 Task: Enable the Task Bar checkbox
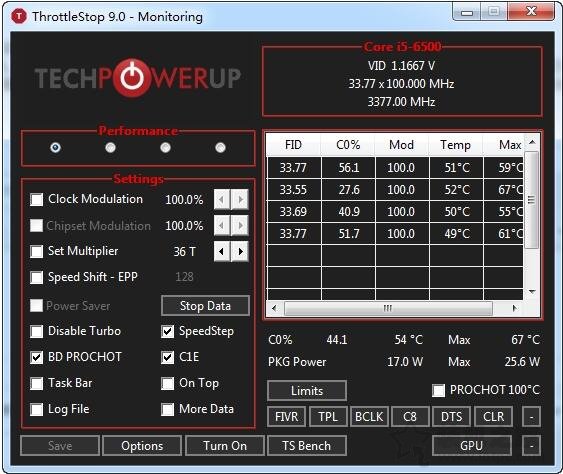(37, 384)
